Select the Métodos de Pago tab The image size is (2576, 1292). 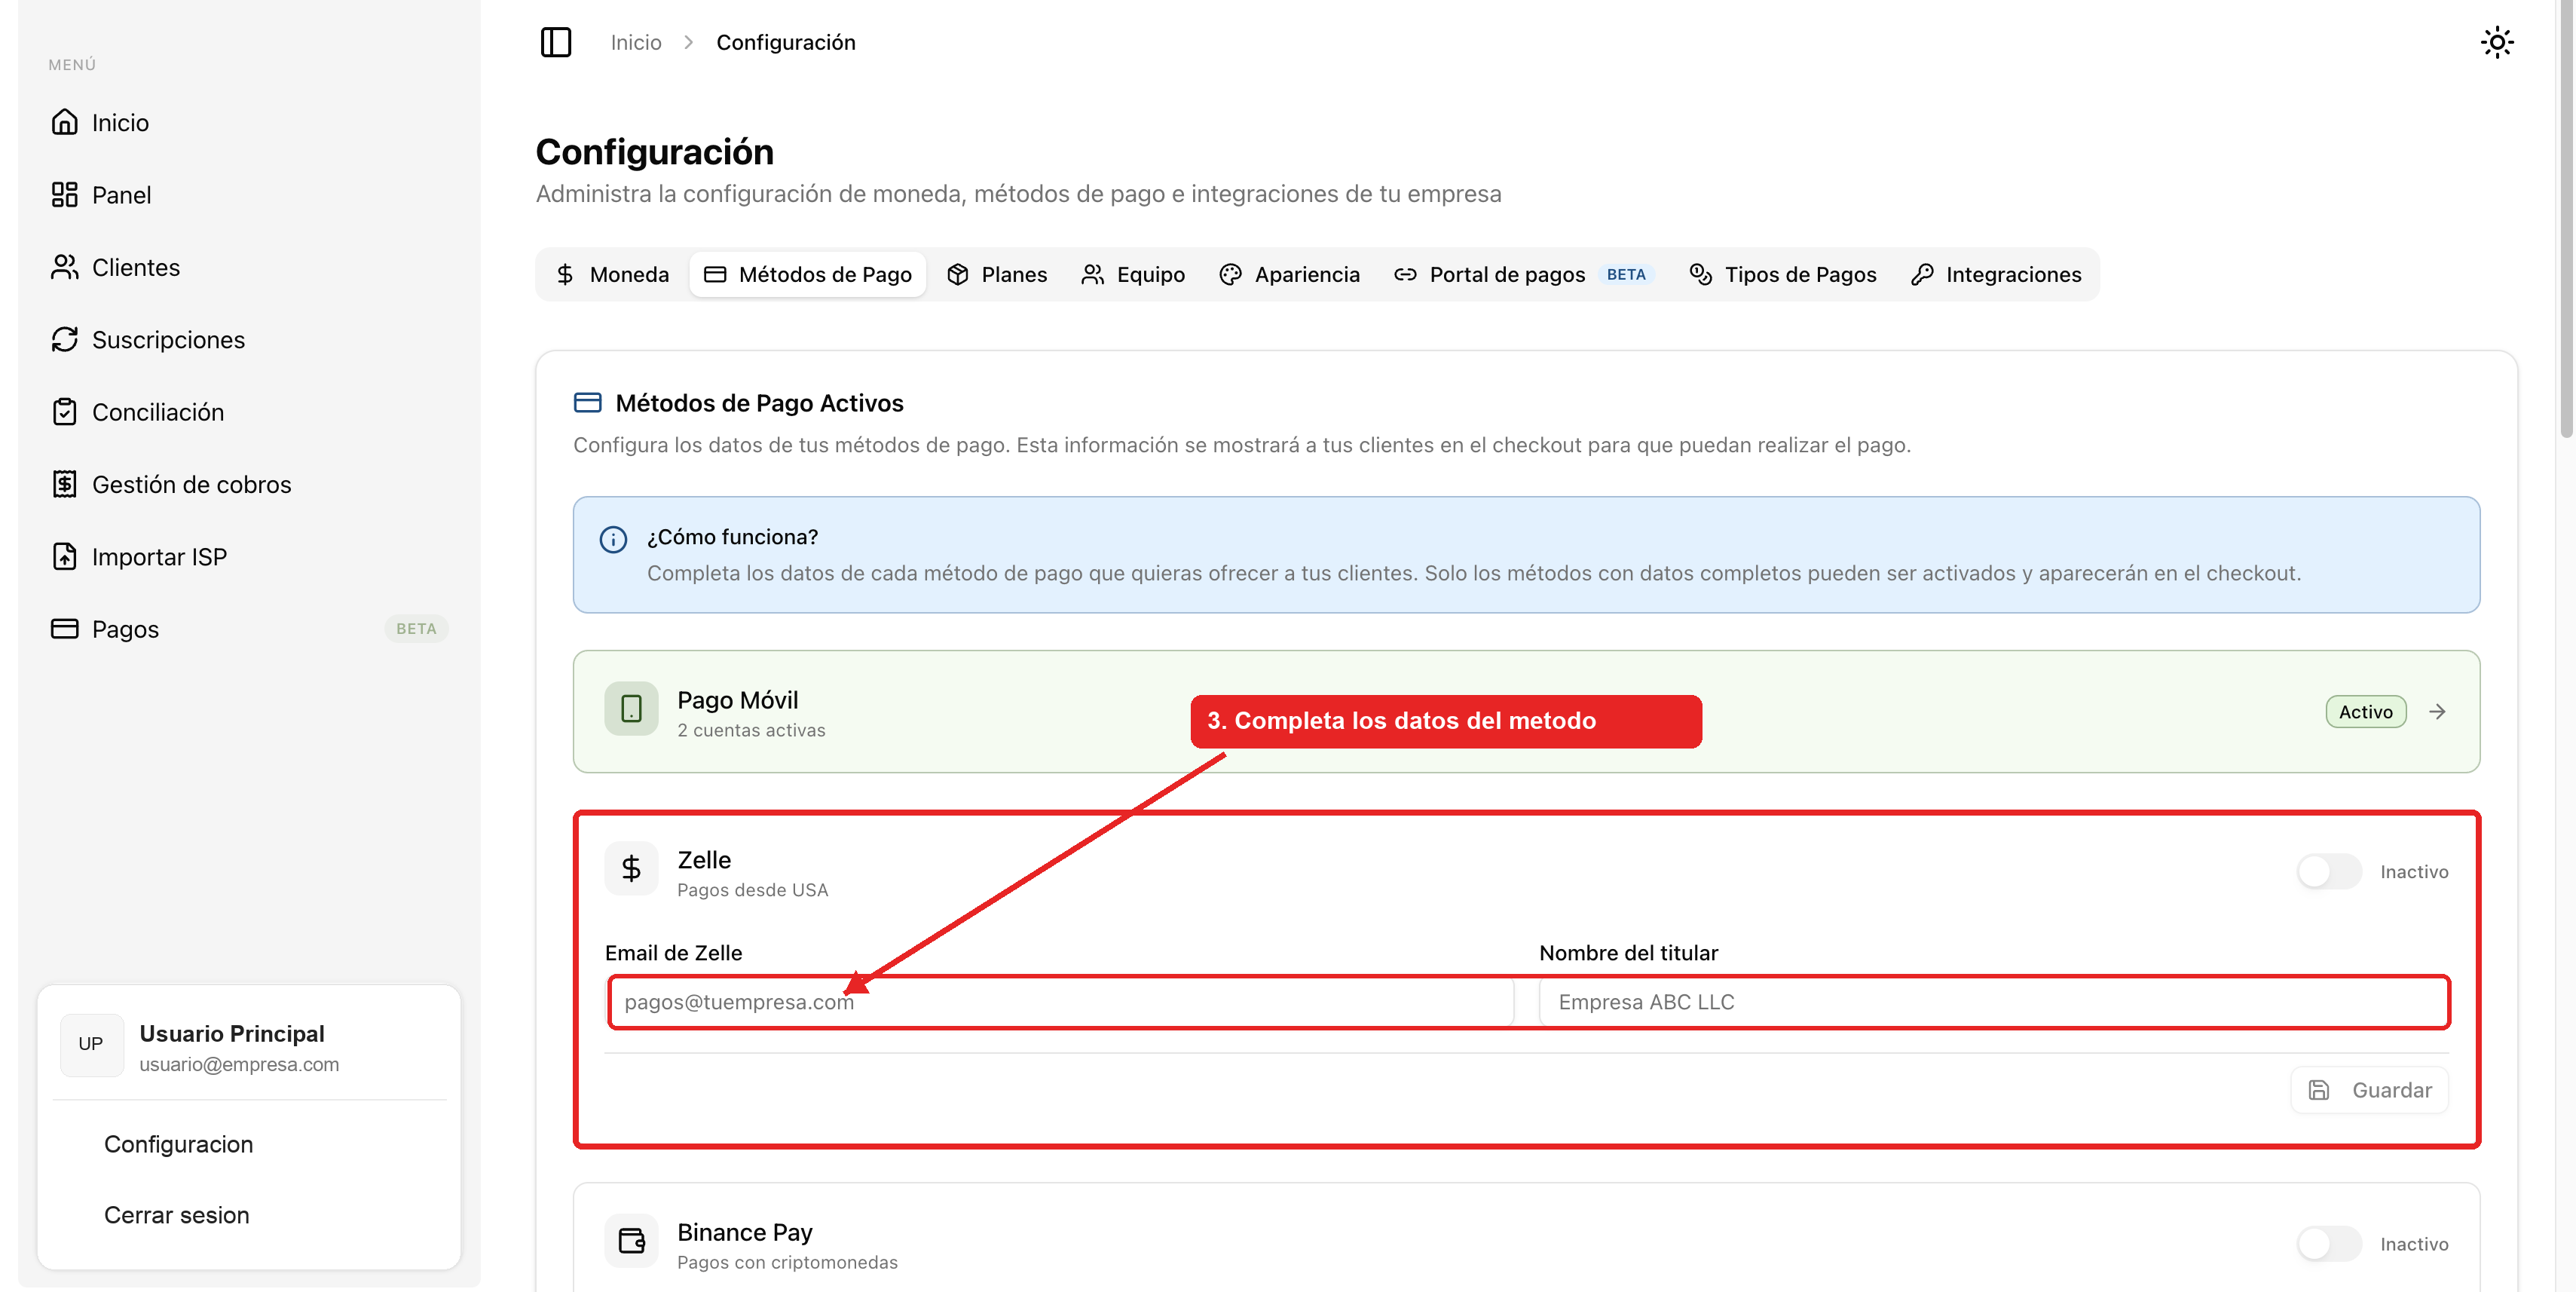click(808, 274)
